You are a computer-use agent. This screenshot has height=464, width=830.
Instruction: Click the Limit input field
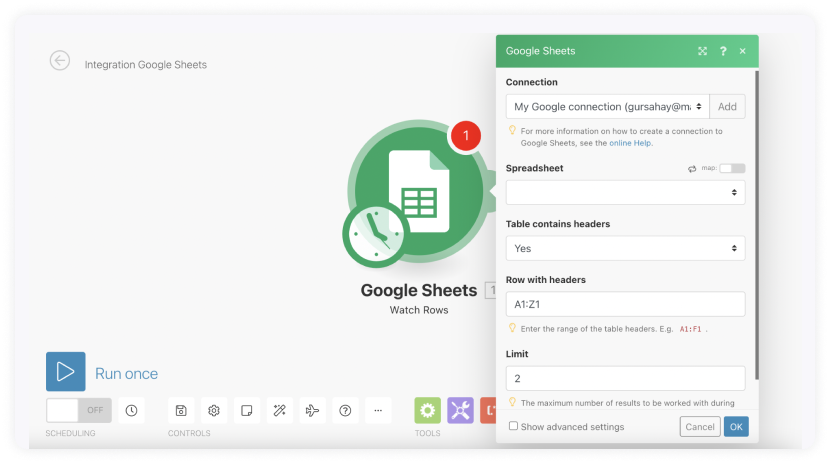tap(626, 378)
